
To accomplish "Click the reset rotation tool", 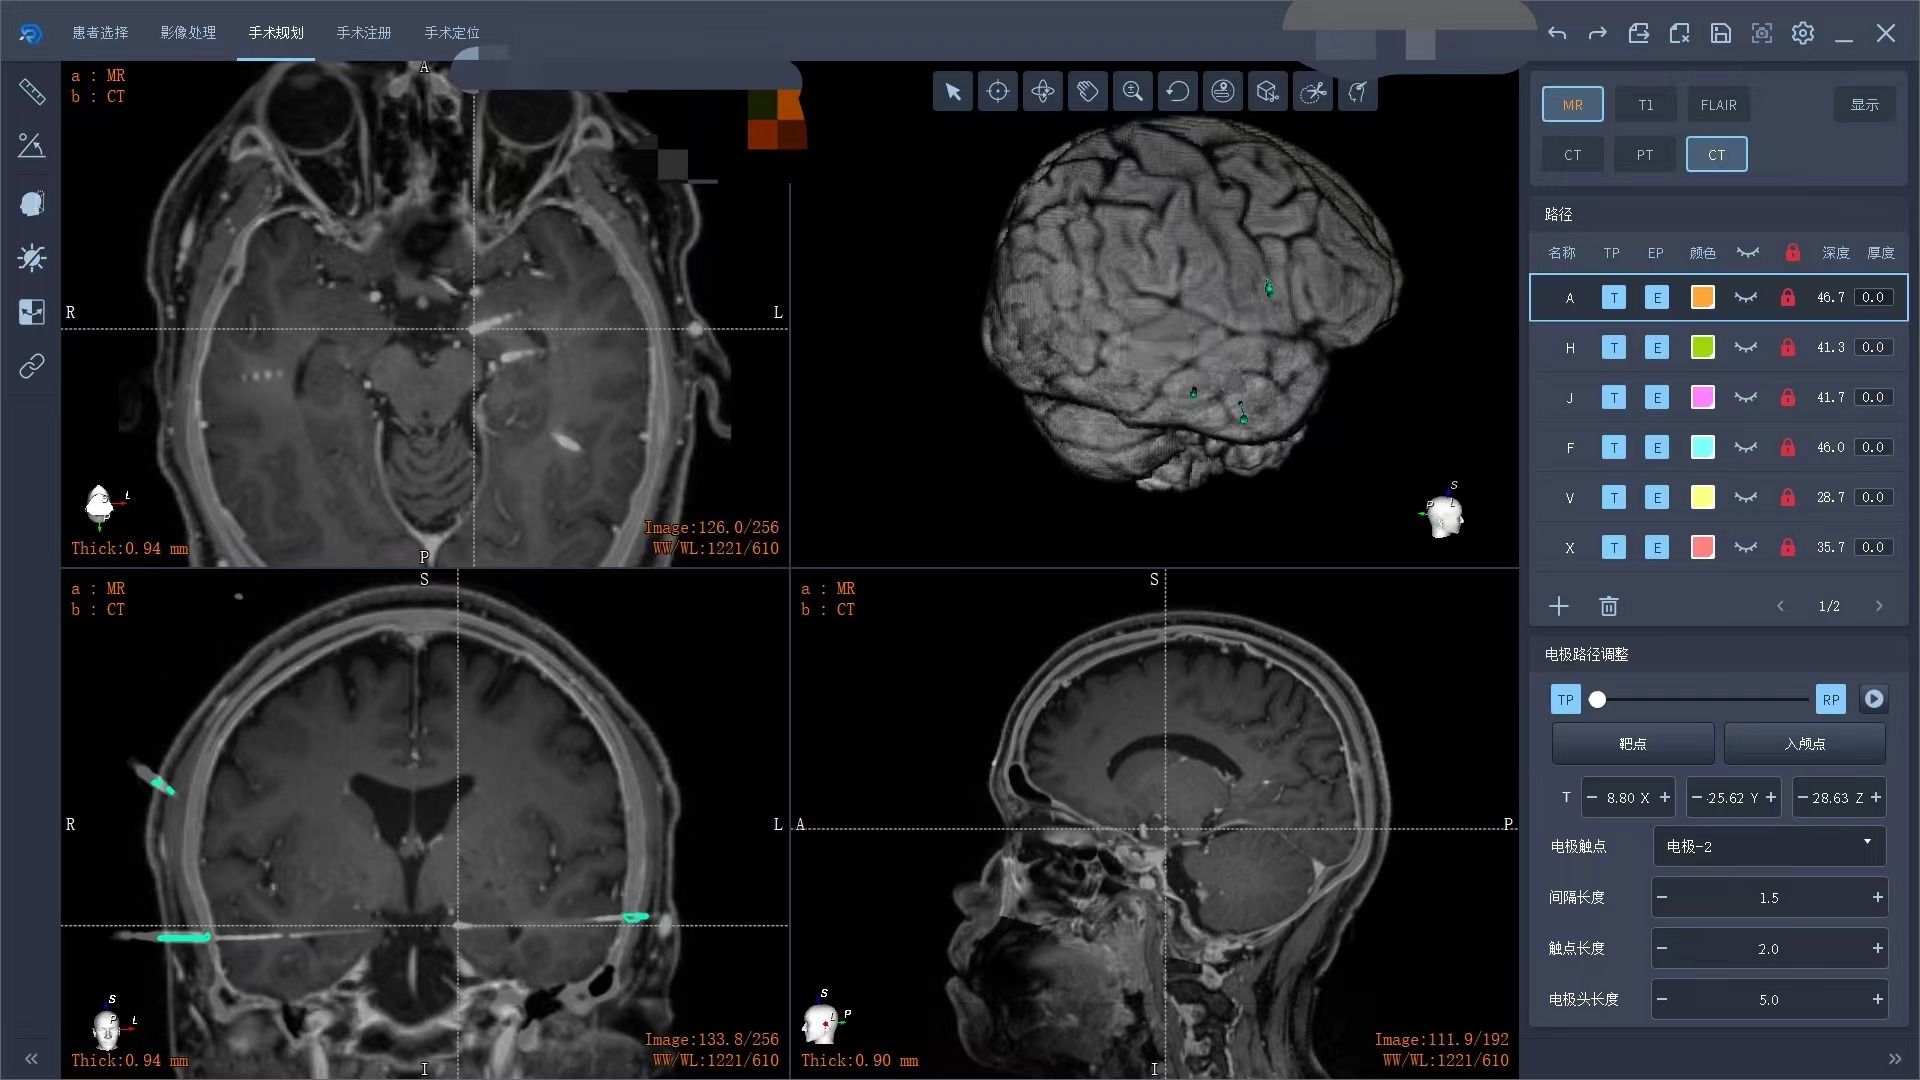I will pos(1178,92).
